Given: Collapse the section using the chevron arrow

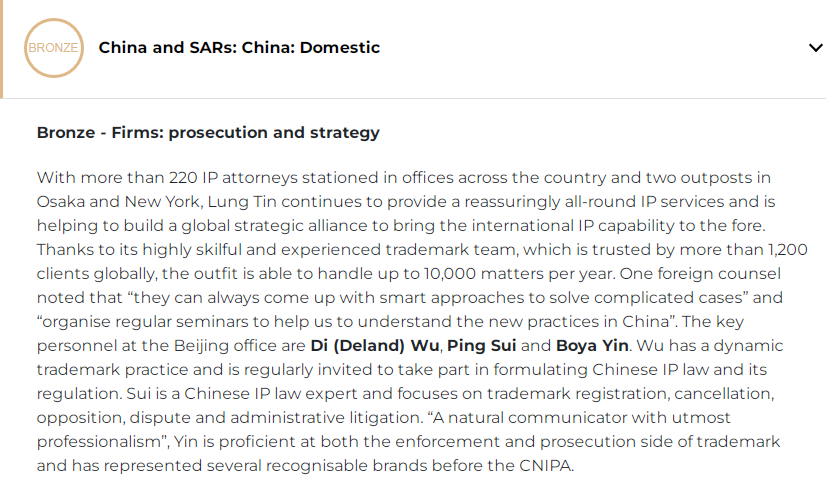Looking at the screenshot, I should pos(815,48).
